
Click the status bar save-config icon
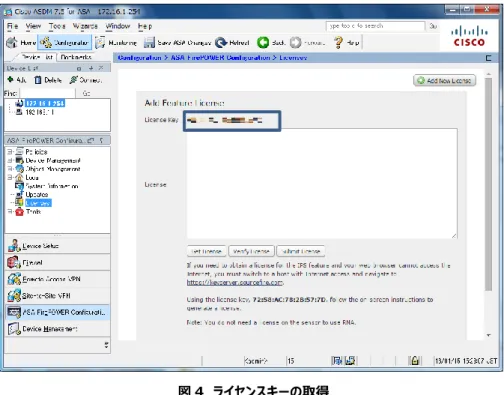coord(350,361)
